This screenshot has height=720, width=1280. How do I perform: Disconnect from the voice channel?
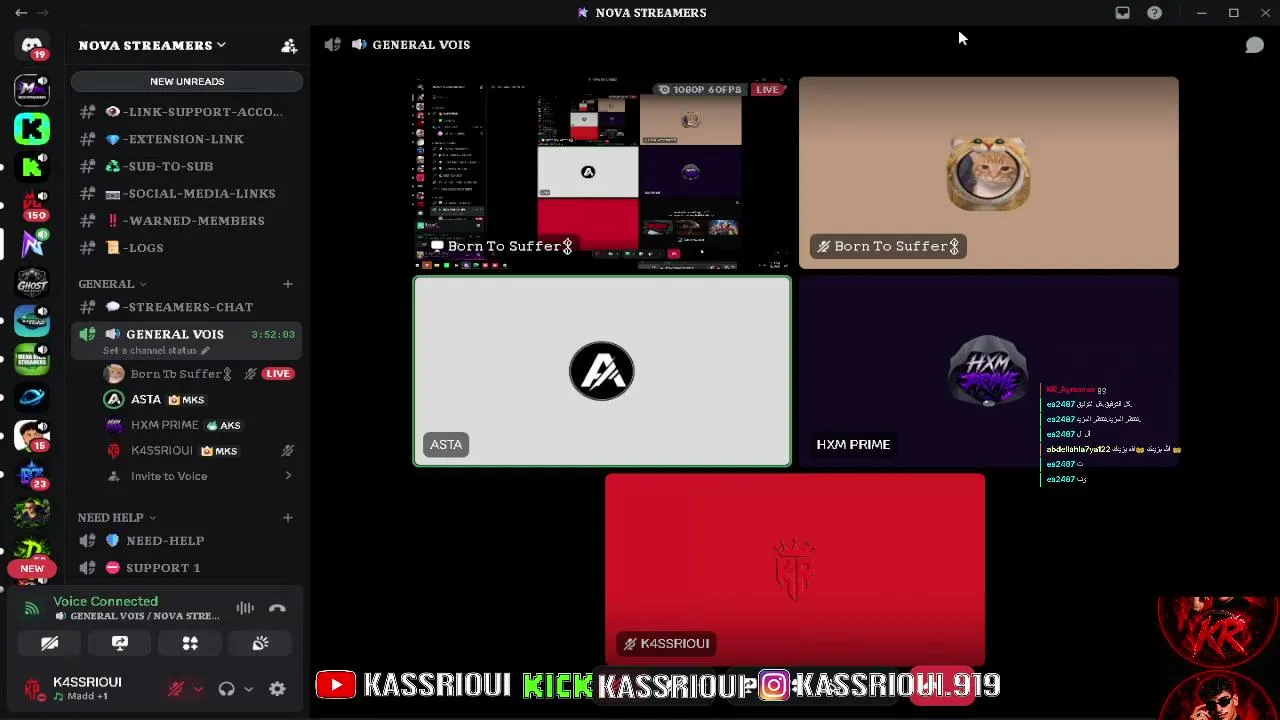point(277,608)
